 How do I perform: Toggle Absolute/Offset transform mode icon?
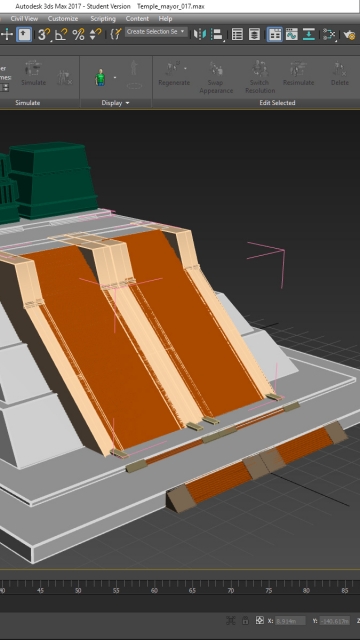[x=260, y=620]
